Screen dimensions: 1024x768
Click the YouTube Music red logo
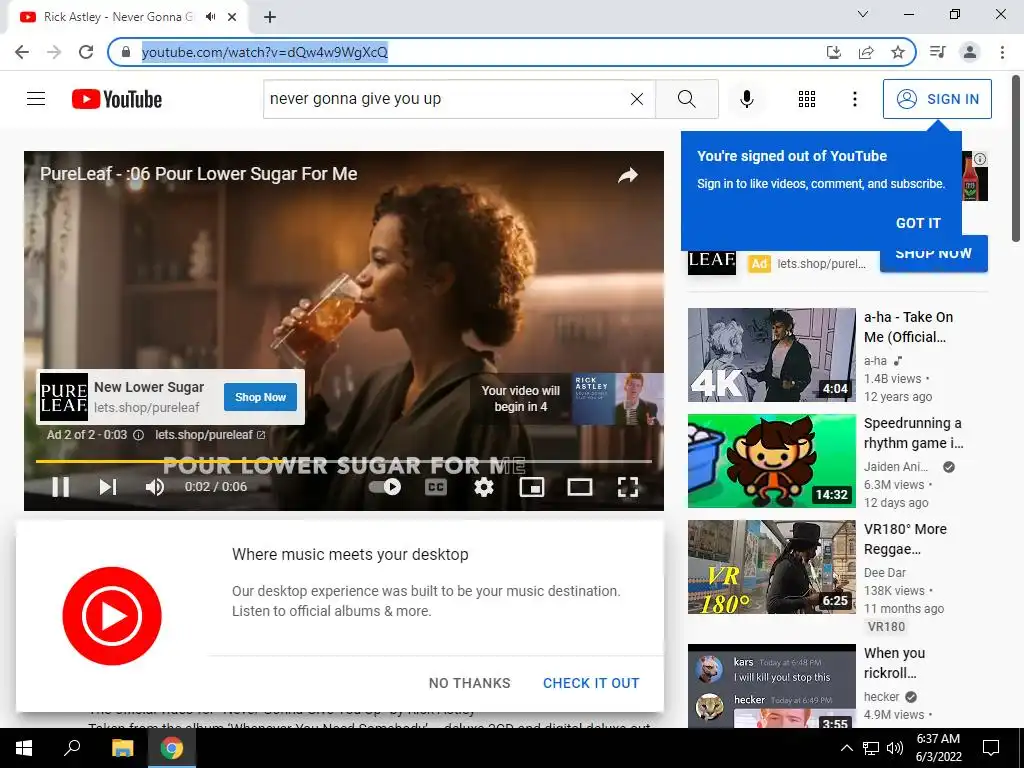(112, 616)
